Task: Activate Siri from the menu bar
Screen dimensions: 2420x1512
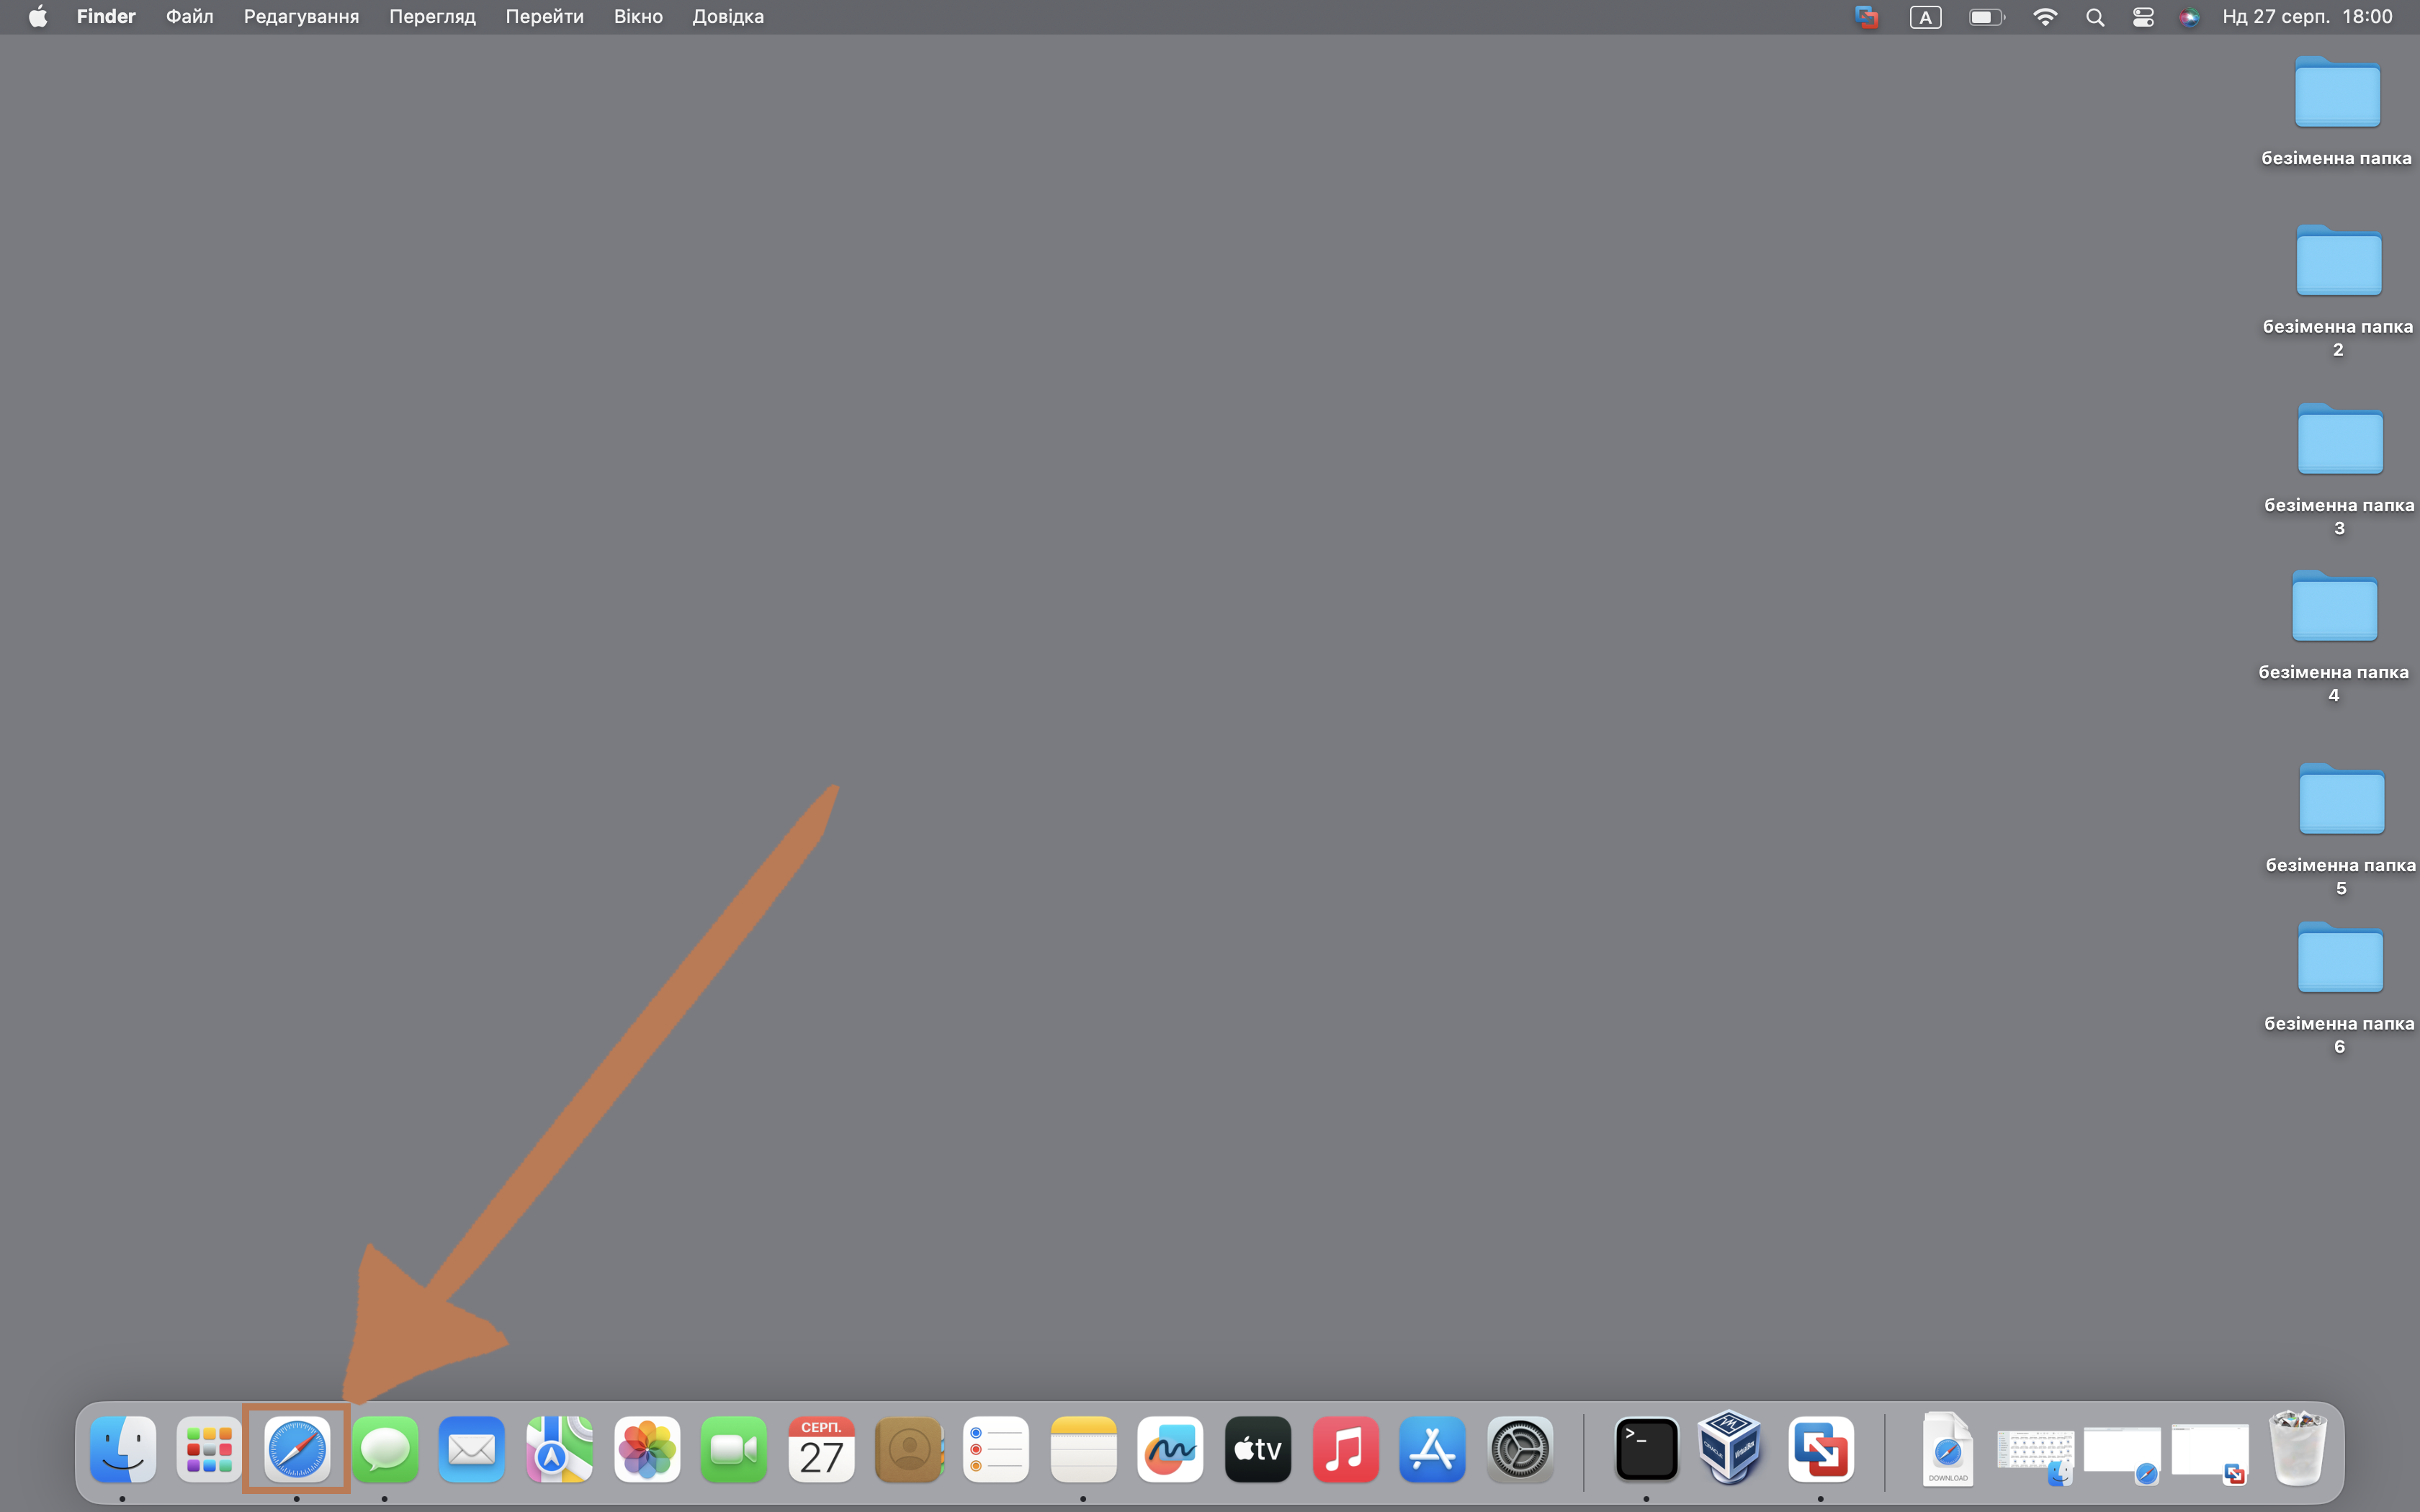Action: click(x=2189, y=17)
